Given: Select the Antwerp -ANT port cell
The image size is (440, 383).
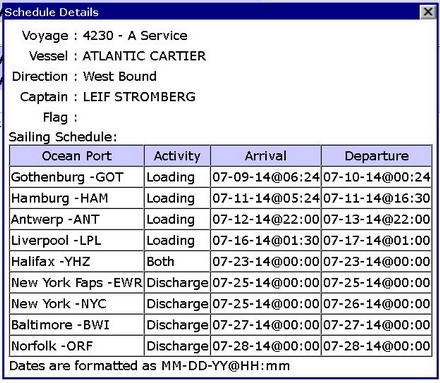Looking at the screenshot, I should pyautogui.click(x=77, y=219).
